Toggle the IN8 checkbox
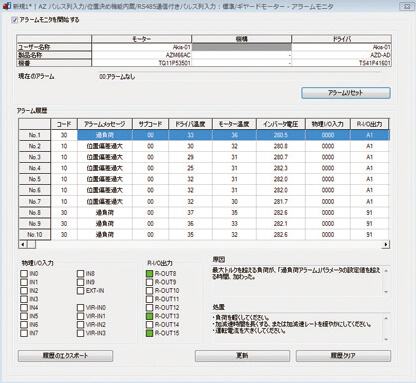Screen dimensions: 416x383 tap(80, 274)
